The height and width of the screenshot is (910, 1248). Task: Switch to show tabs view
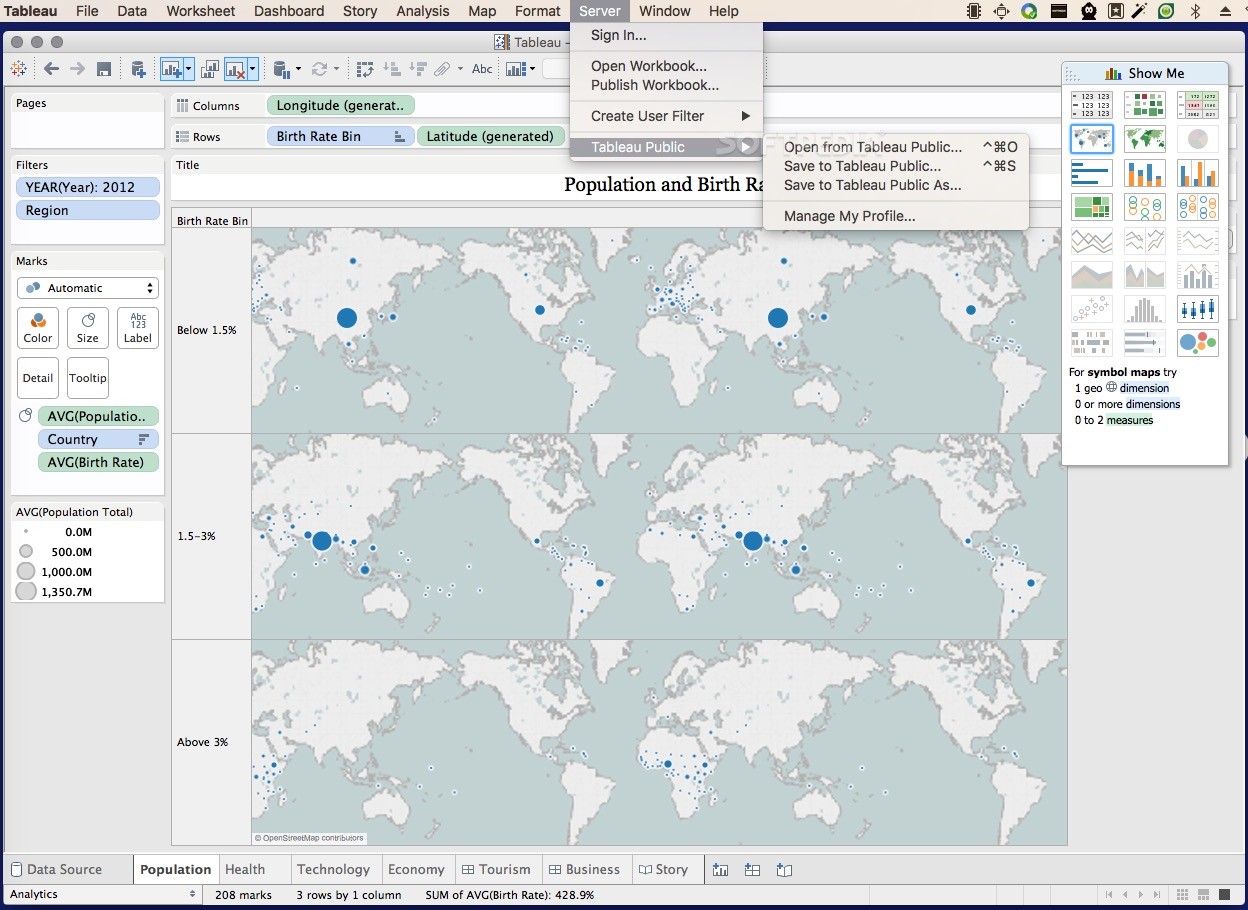click(1227, 894)
